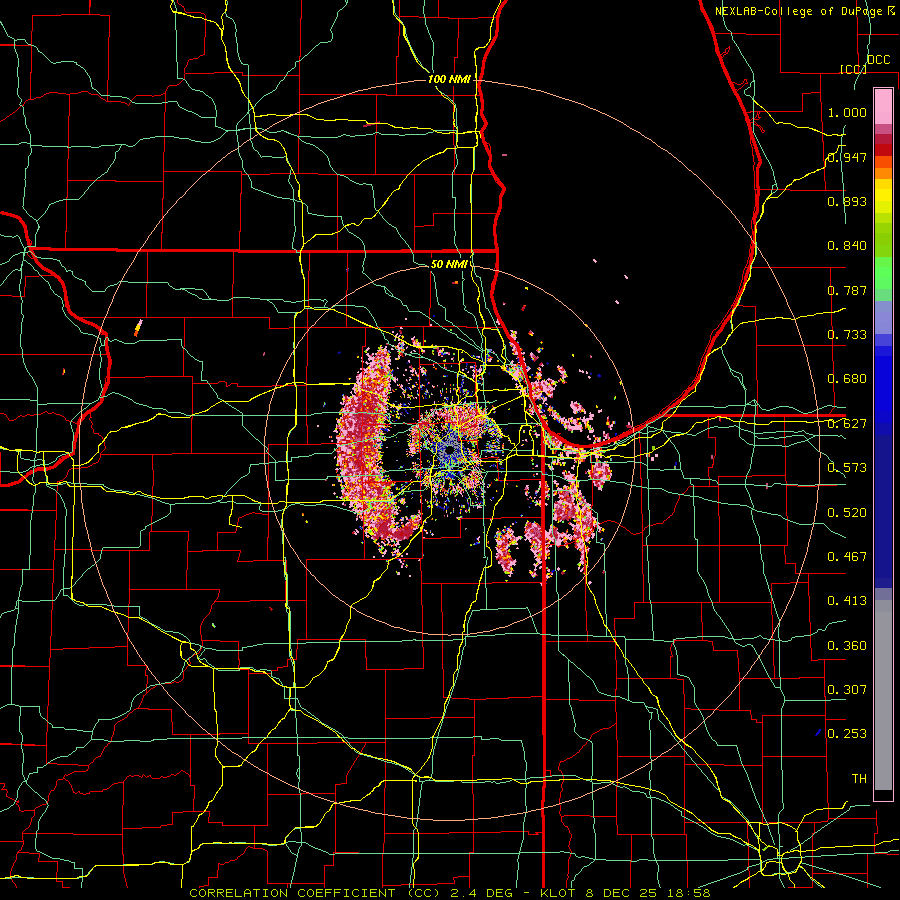Click the 0.680 color scale label

(x=847, y=379)
